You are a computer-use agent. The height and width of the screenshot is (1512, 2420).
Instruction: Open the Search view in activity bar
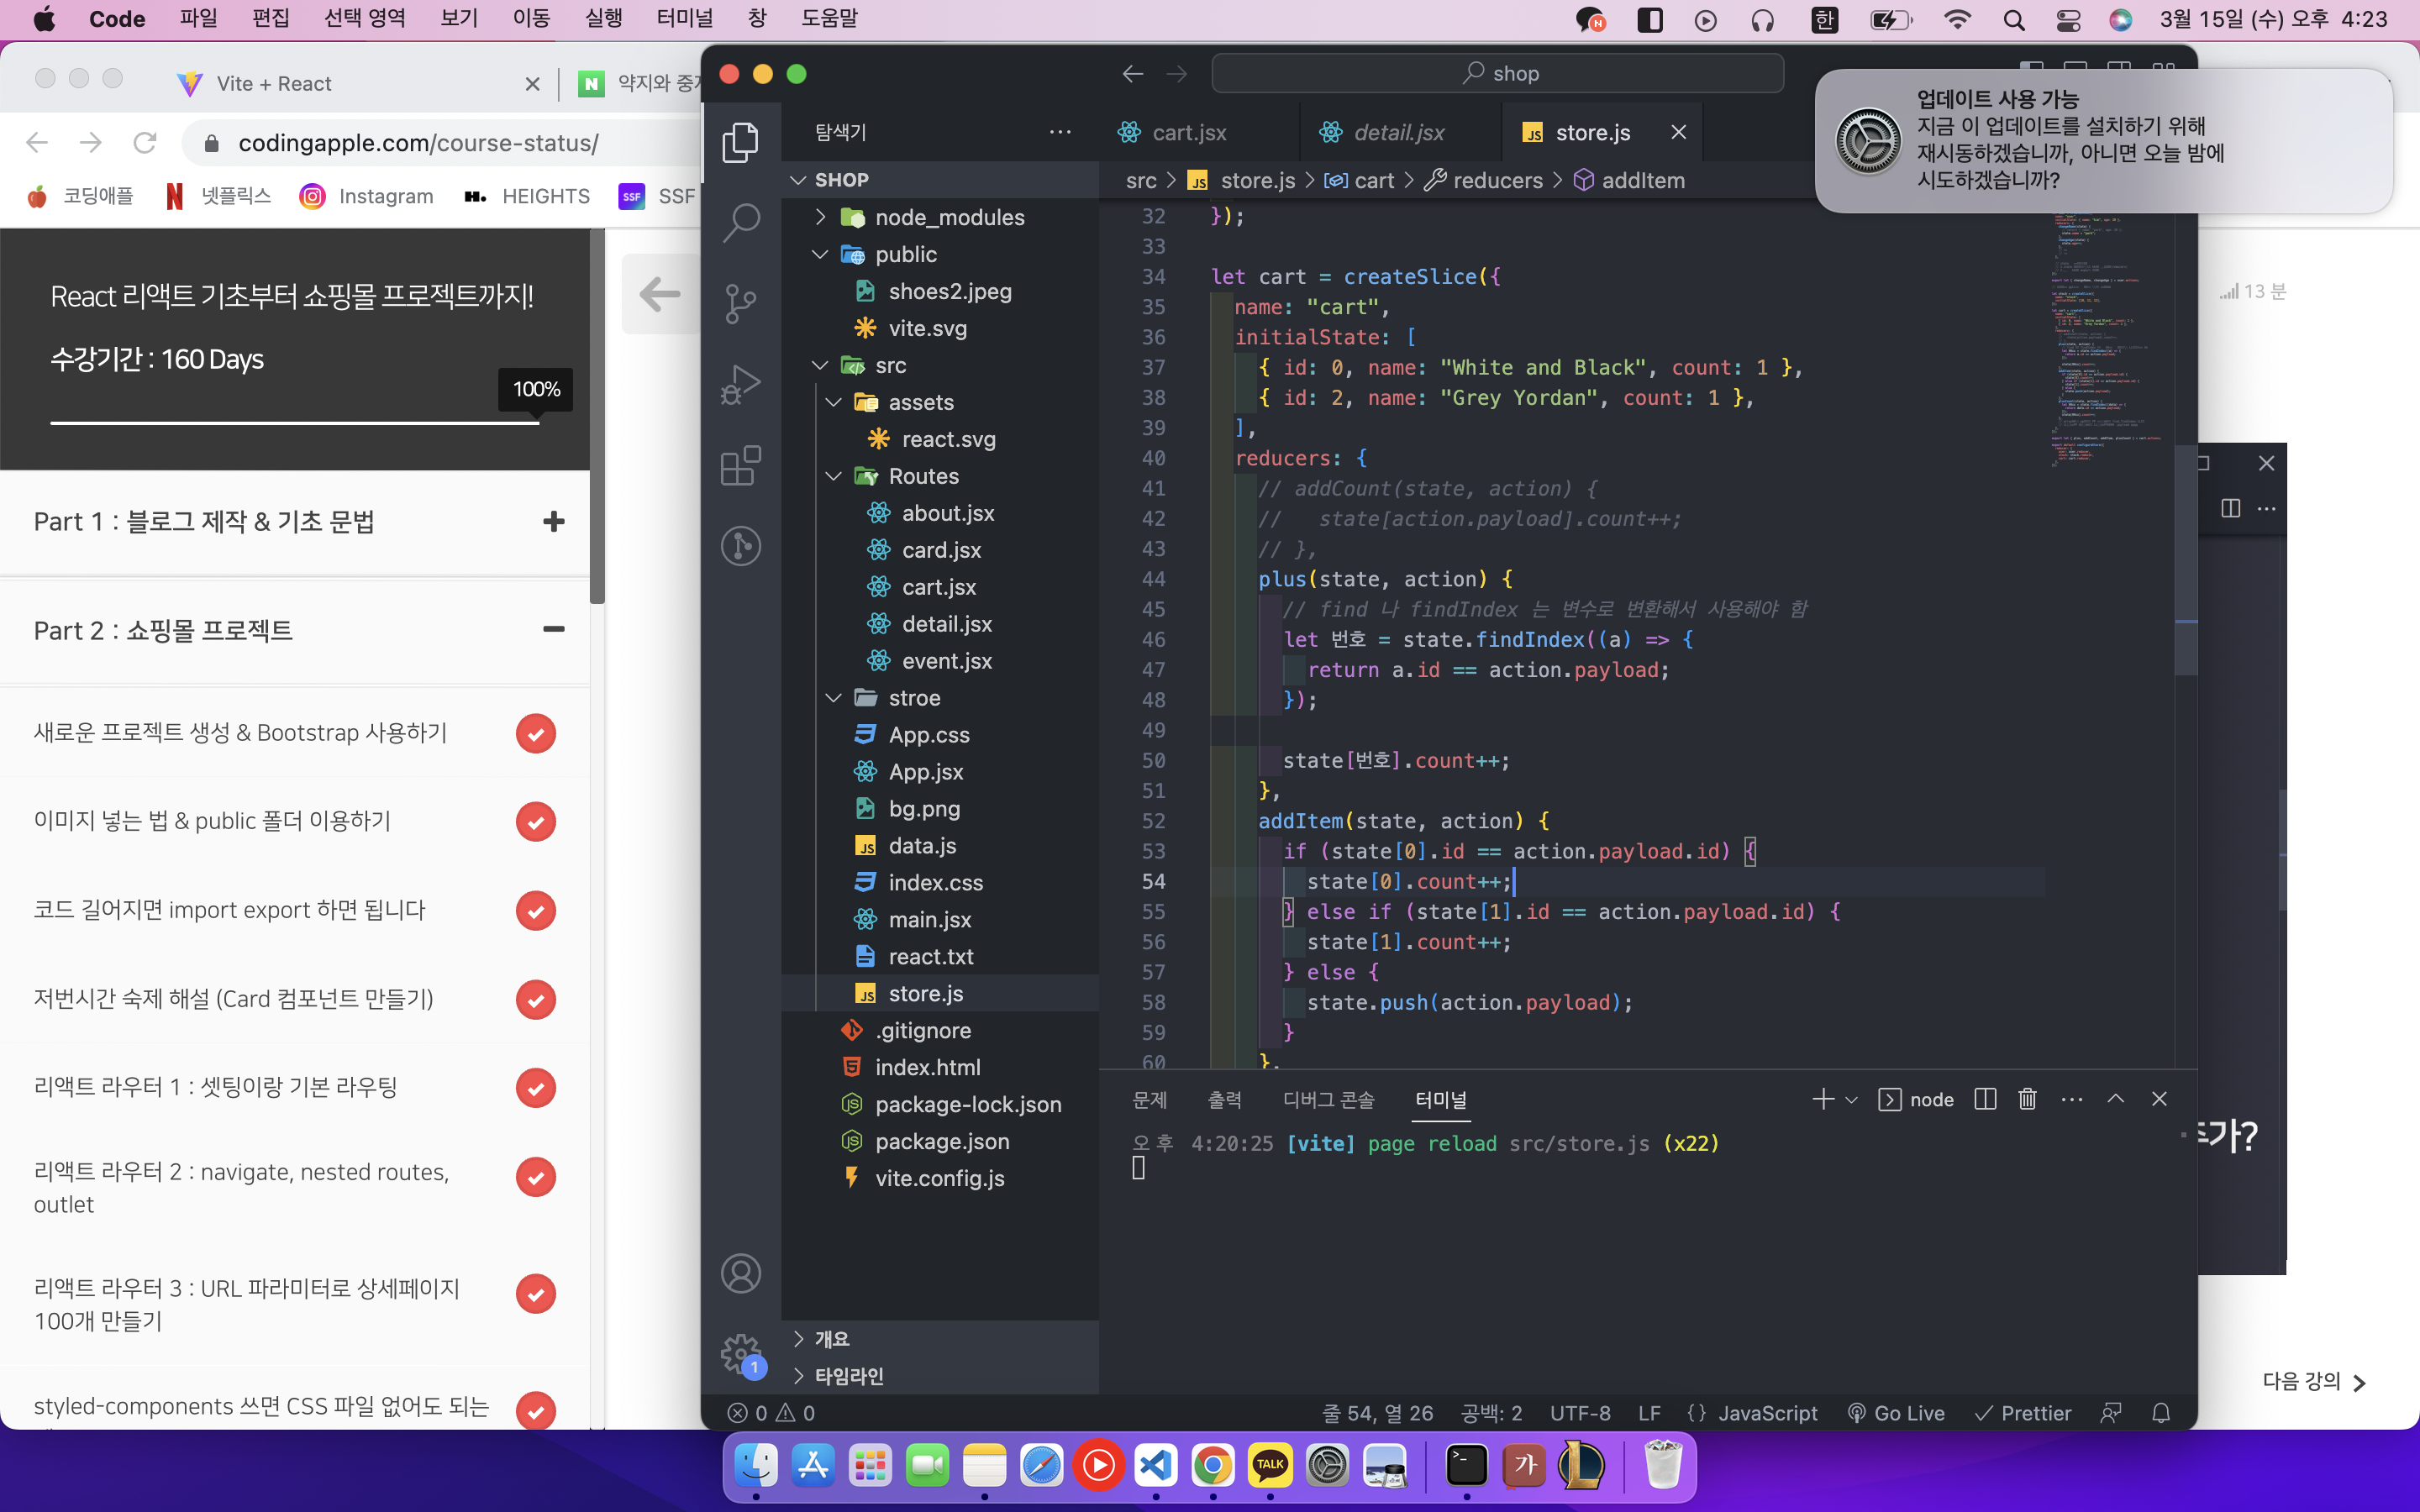pyautogui.click(x=740, y=222)
